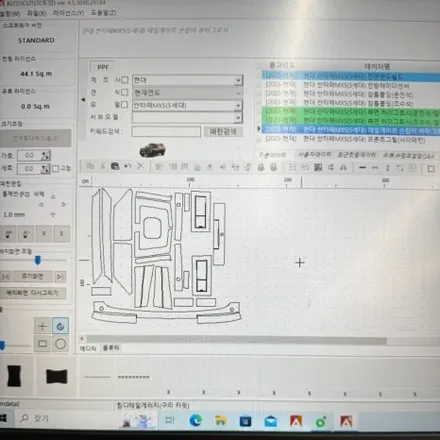Open the 현재연도 year dropdown
Image resolution: width=440 pixels, height=440 pixels.
click(238, 93)
